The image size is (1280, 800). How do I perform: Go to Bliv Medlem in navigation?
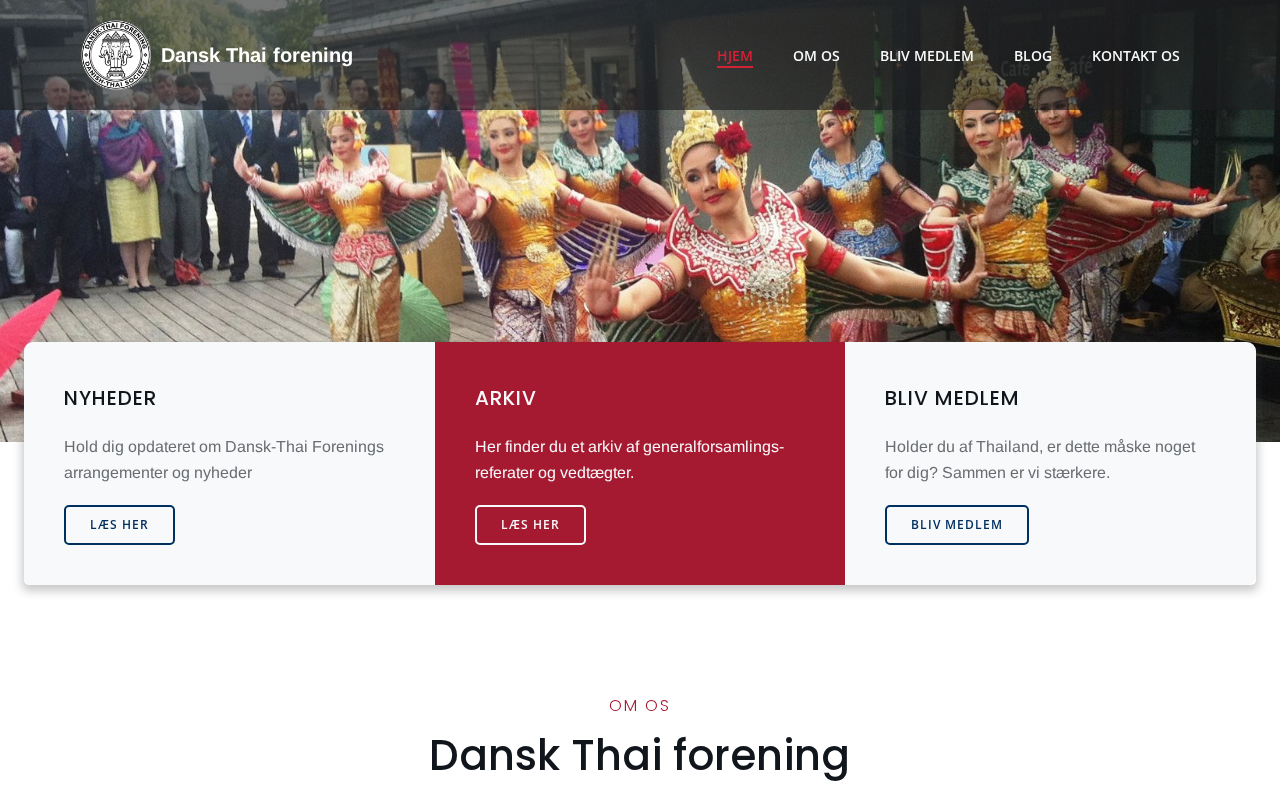pos(927,56)
